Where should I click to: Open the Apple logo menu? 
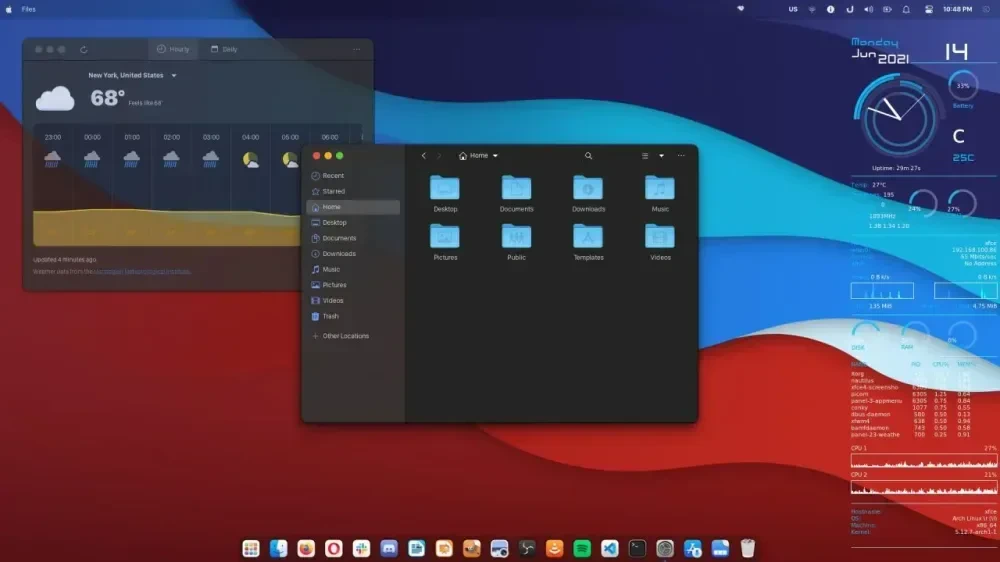tap(9, 10)
